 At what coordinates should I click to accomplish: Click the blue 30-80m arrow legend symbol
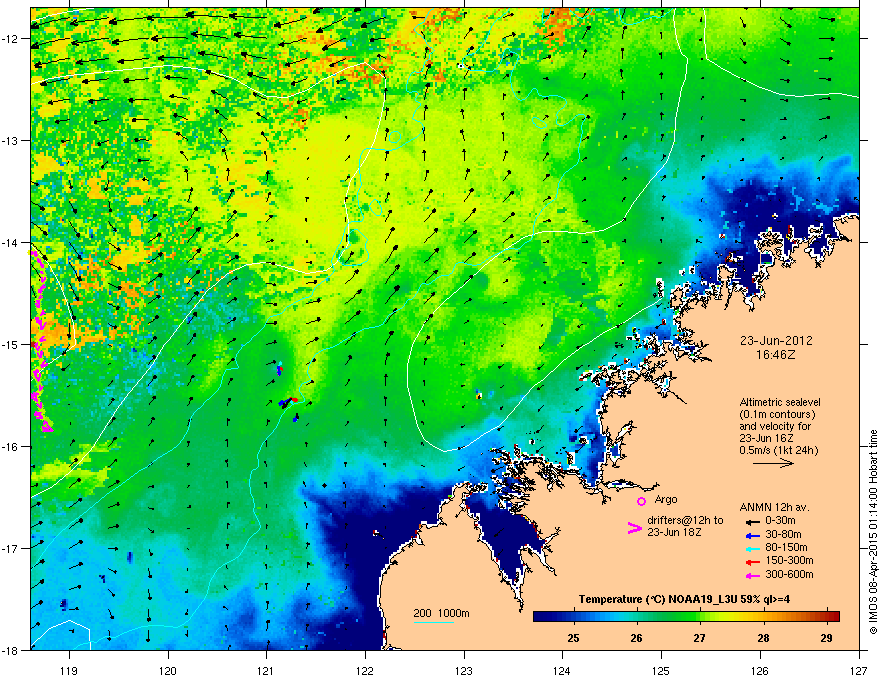752,535
